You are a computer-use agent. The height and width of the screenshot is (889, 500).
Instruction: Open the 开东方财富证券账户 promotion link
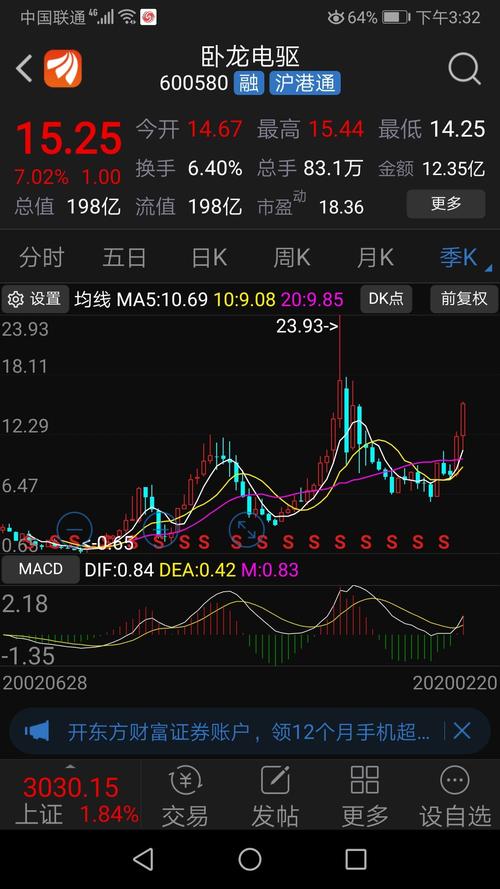[248, 731]
